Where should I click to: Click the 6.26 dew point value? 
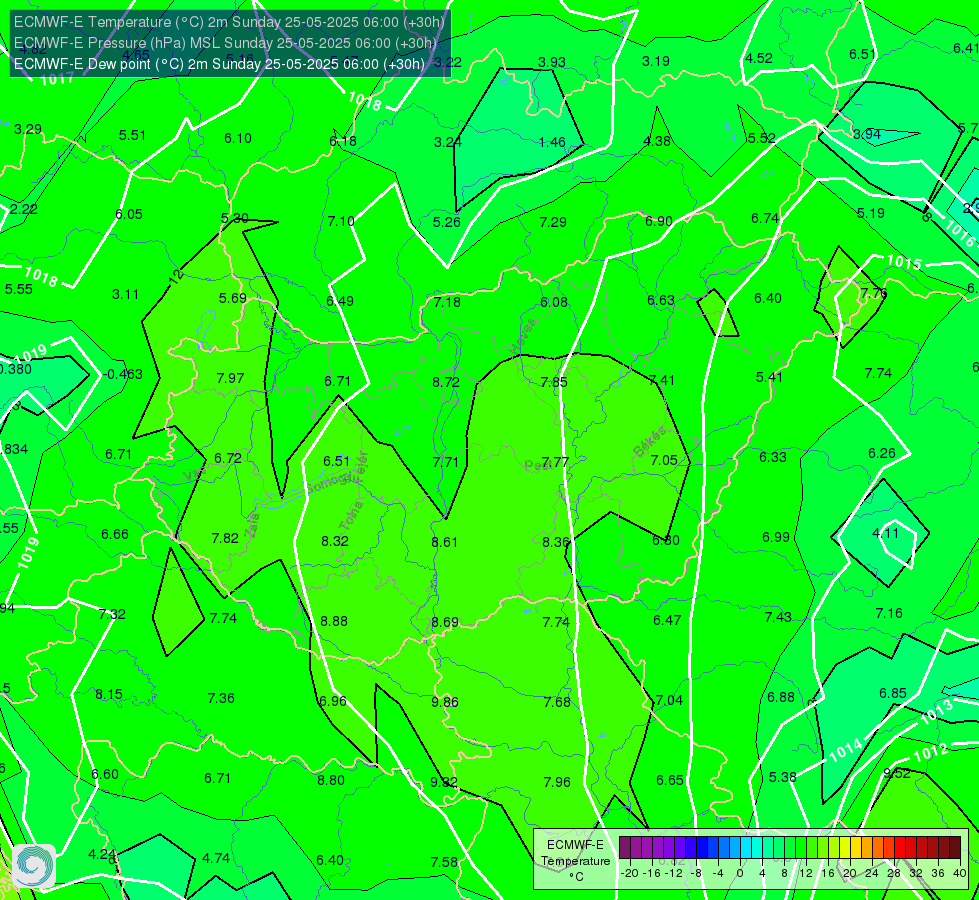click(882, 453)
